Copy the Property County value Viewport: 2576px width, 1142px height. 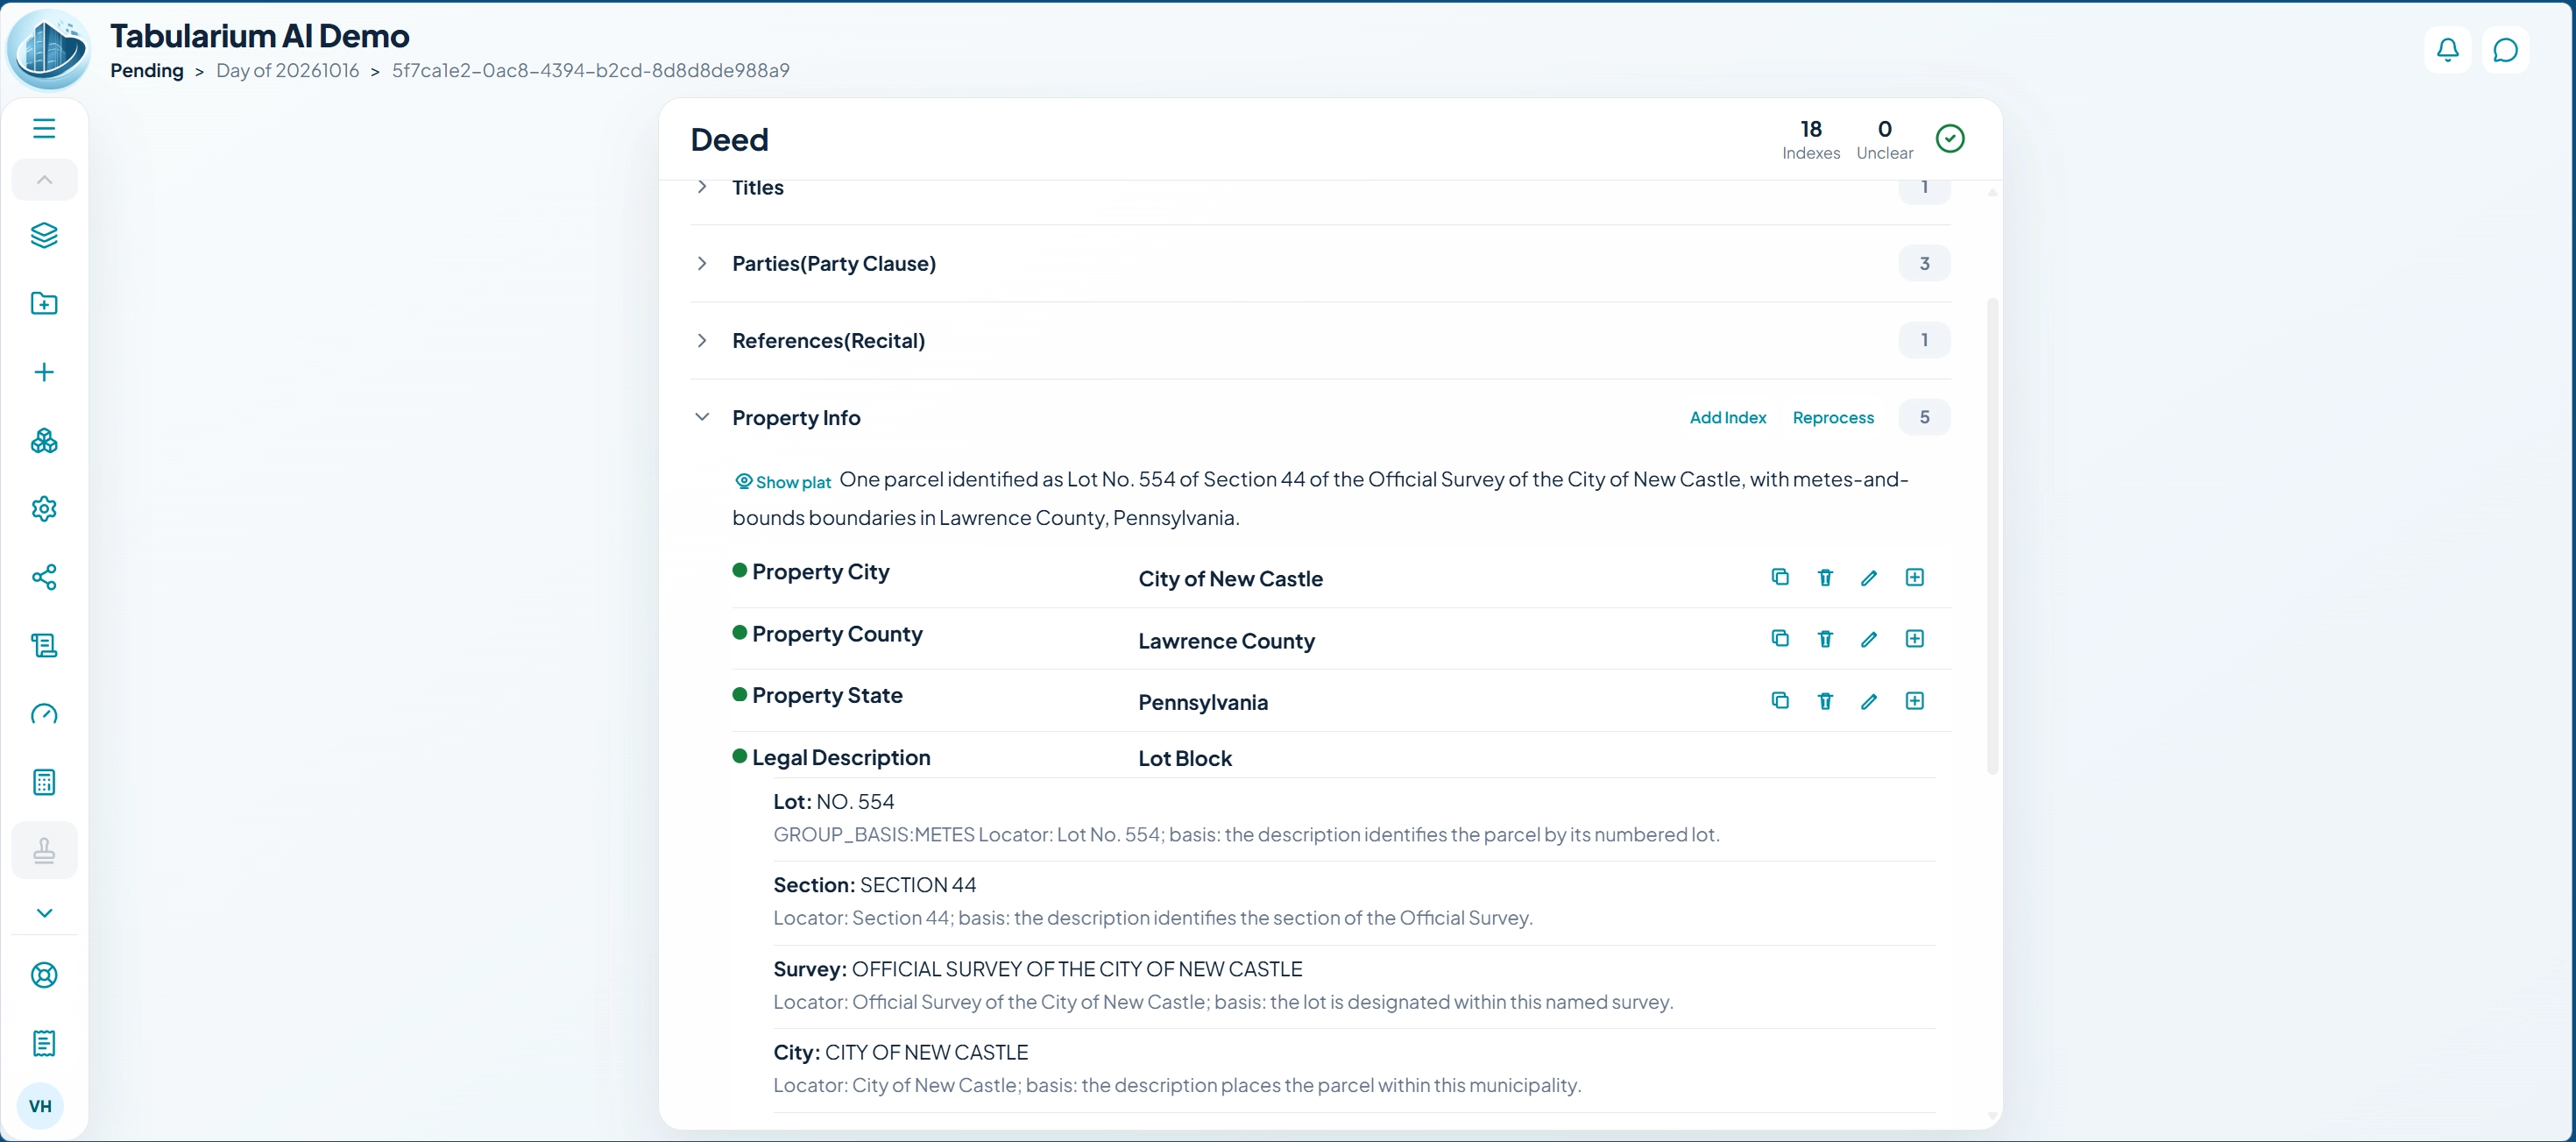1780,638
